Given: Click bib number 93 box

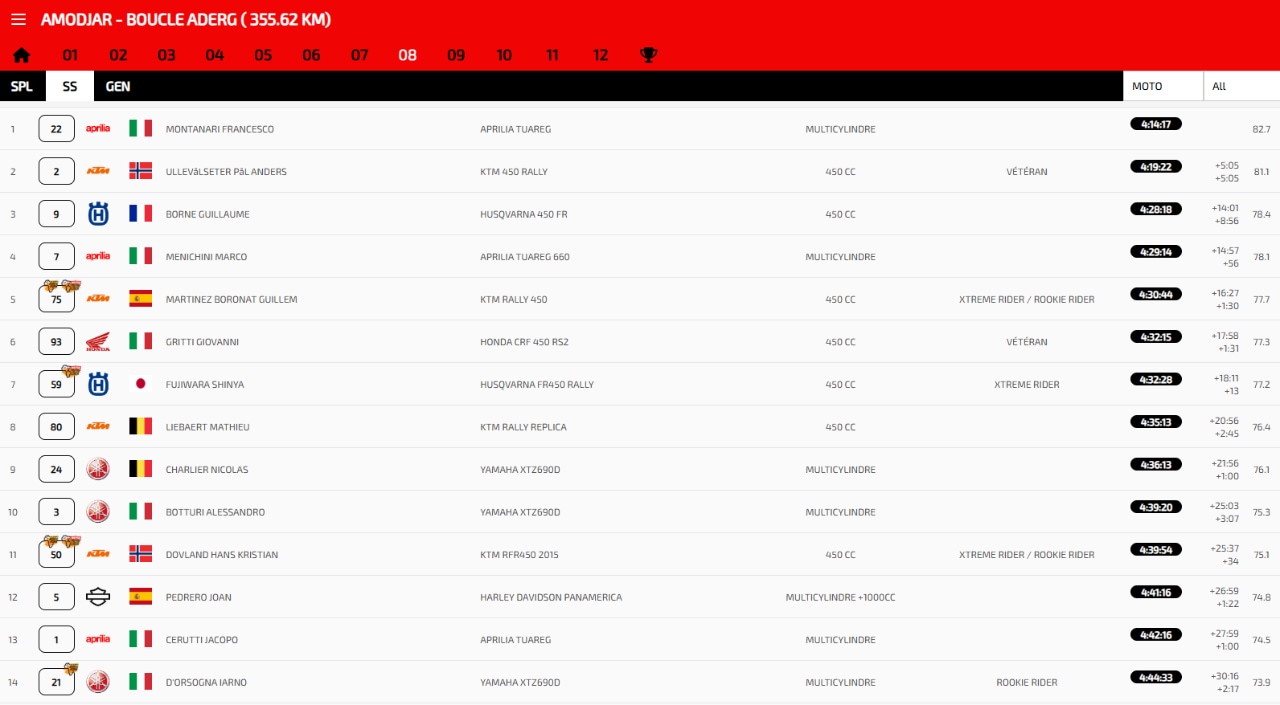Looking at the screenshot, I should click(x=56, y=342).
